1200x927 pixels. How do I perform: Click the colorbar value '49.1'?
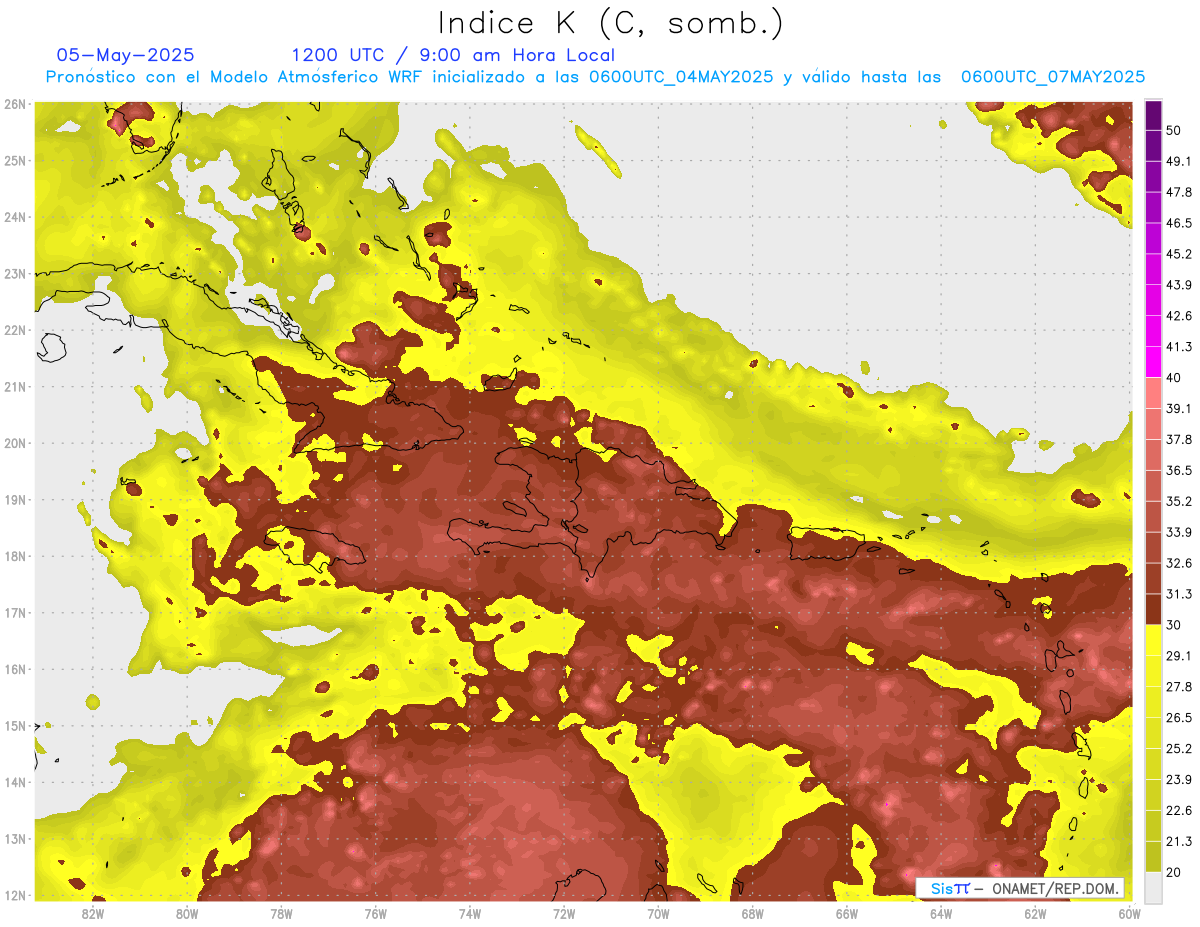pyautogui.click(x=1179, y=161)
